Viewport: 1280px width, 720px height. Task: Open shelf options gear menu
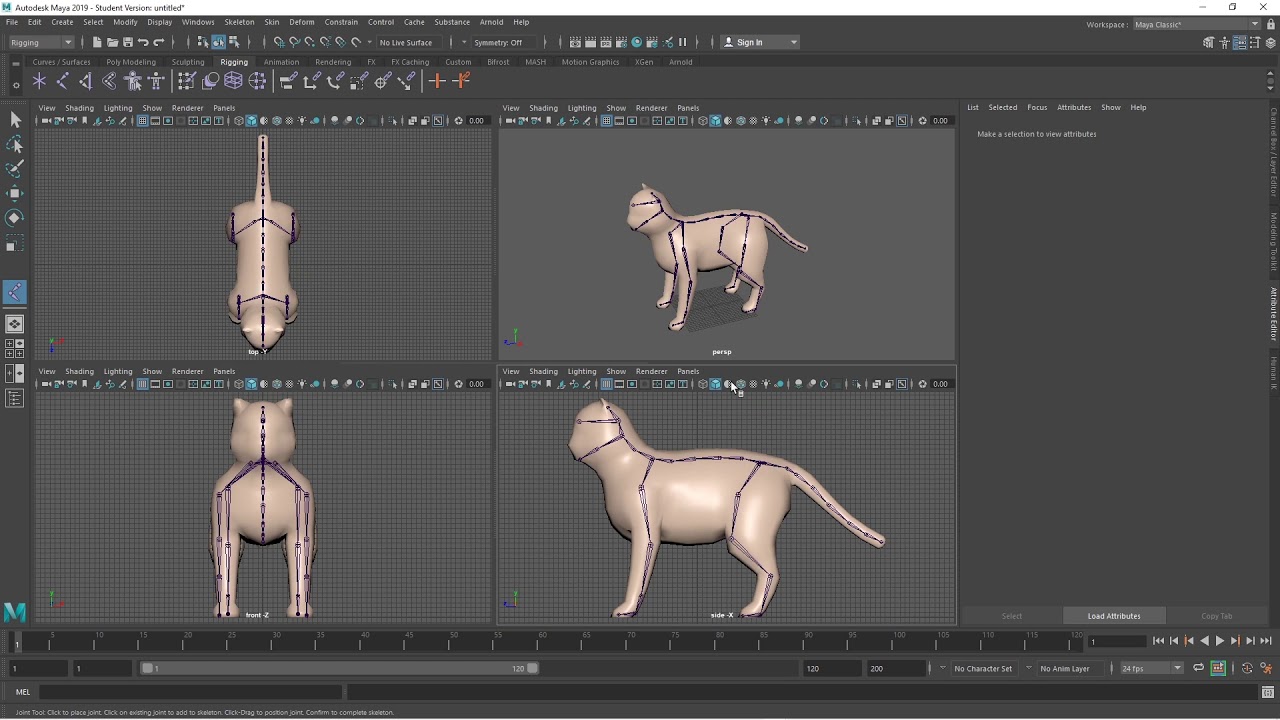(x=15, y=86)
